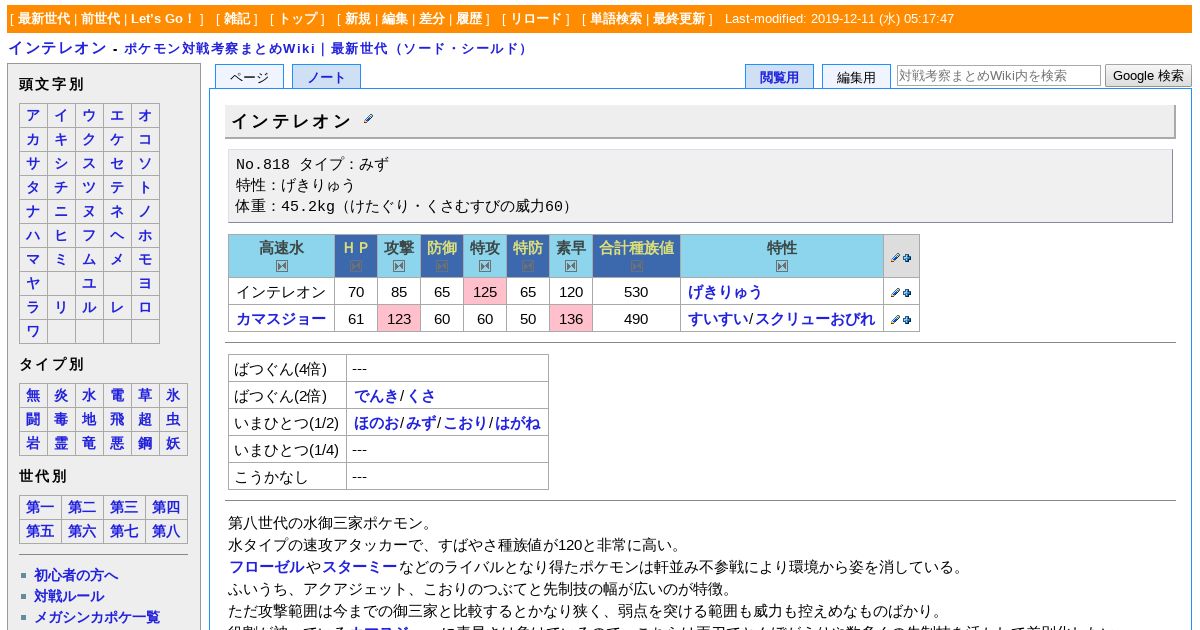
Task: Open フローゼル link in description
Action: 266,567
